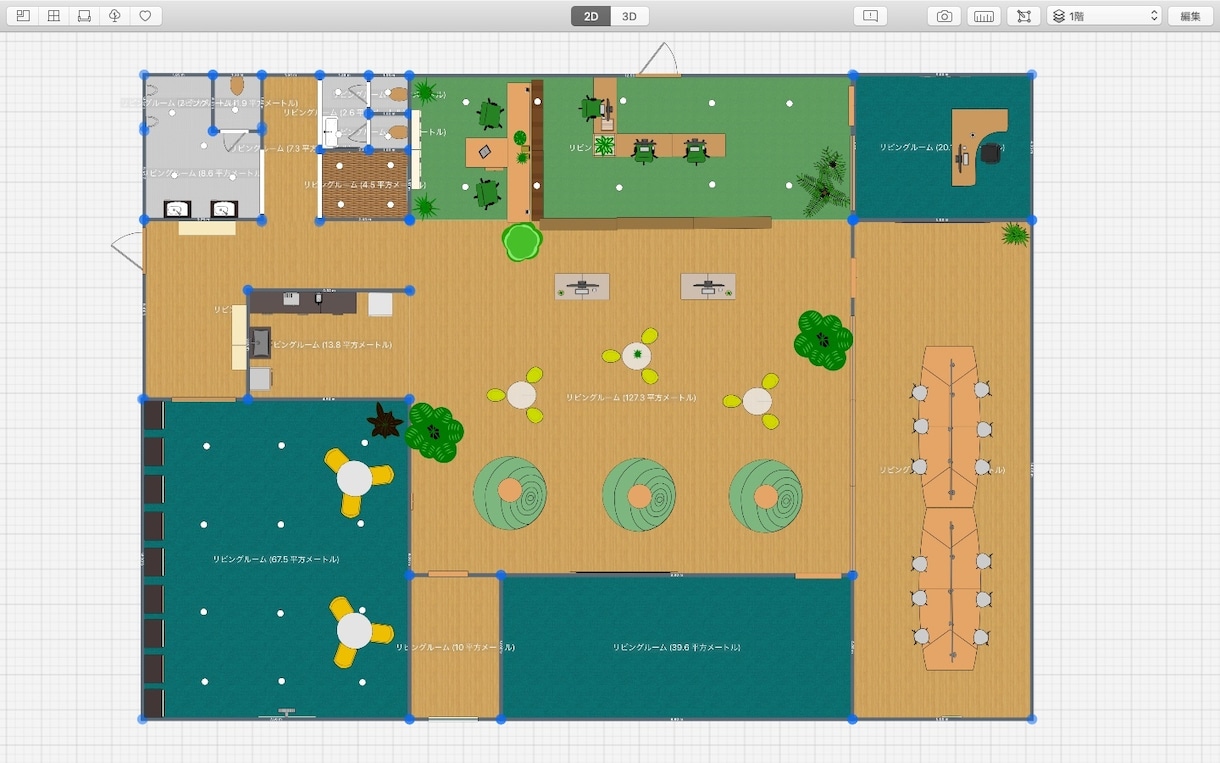Select the small palm in the right room's corner

(1015, 234)
